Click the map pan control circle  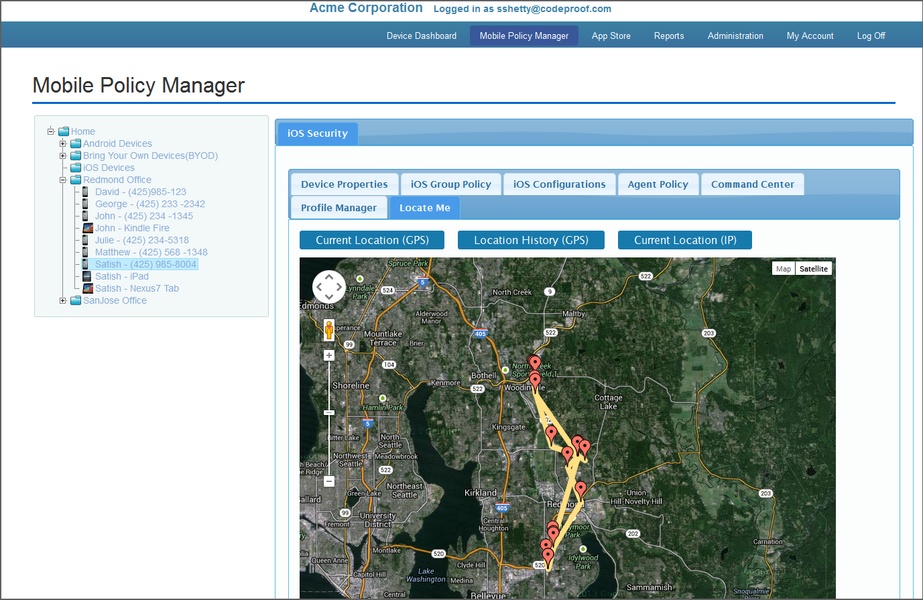[x=328, y=287]
